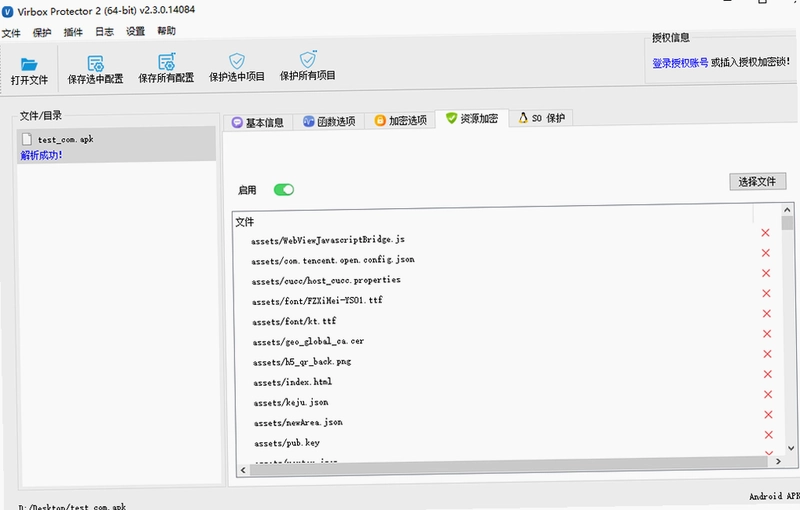The image size is (800, 510).
Task: Select the assets/font/FZXiMei-YS01.ttf row
Action: point(317,301)
